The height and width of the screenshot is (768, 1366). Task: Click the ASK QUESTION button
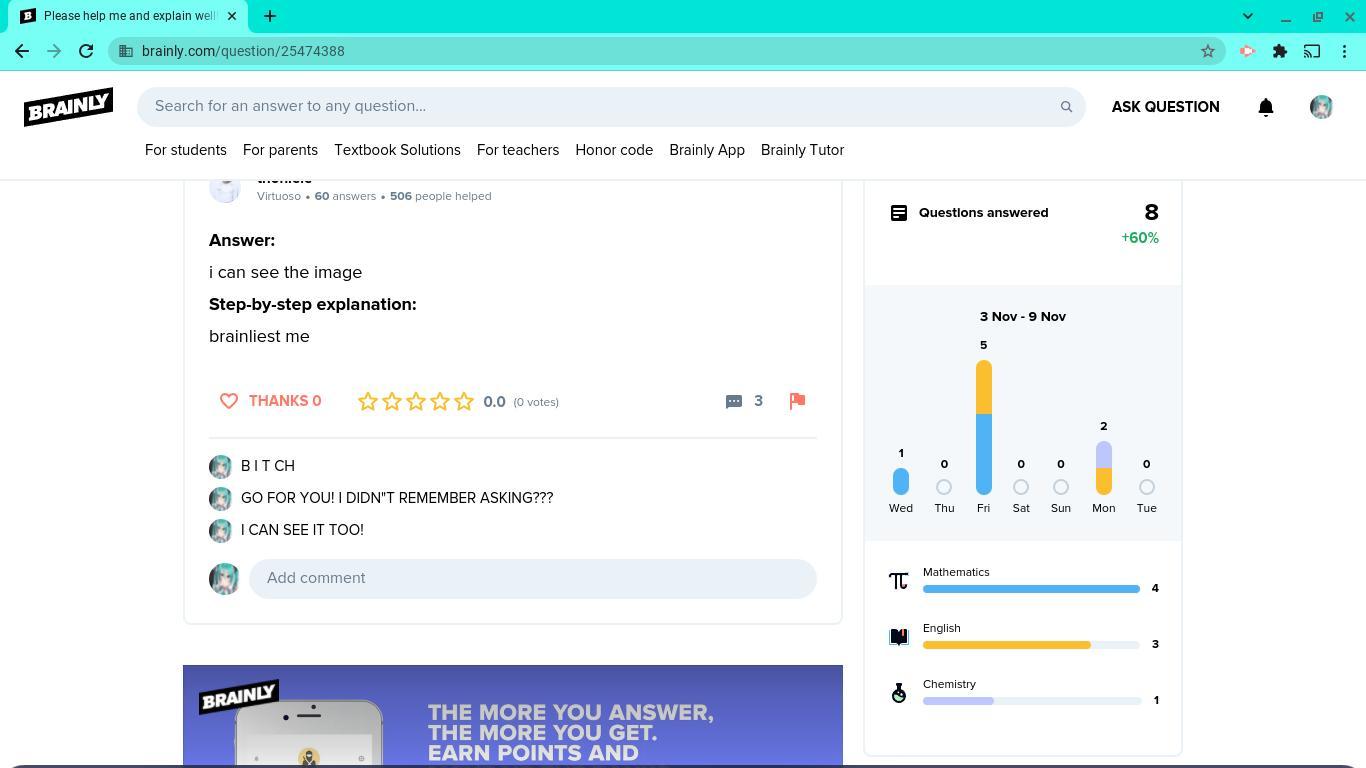pos(1165,107)
